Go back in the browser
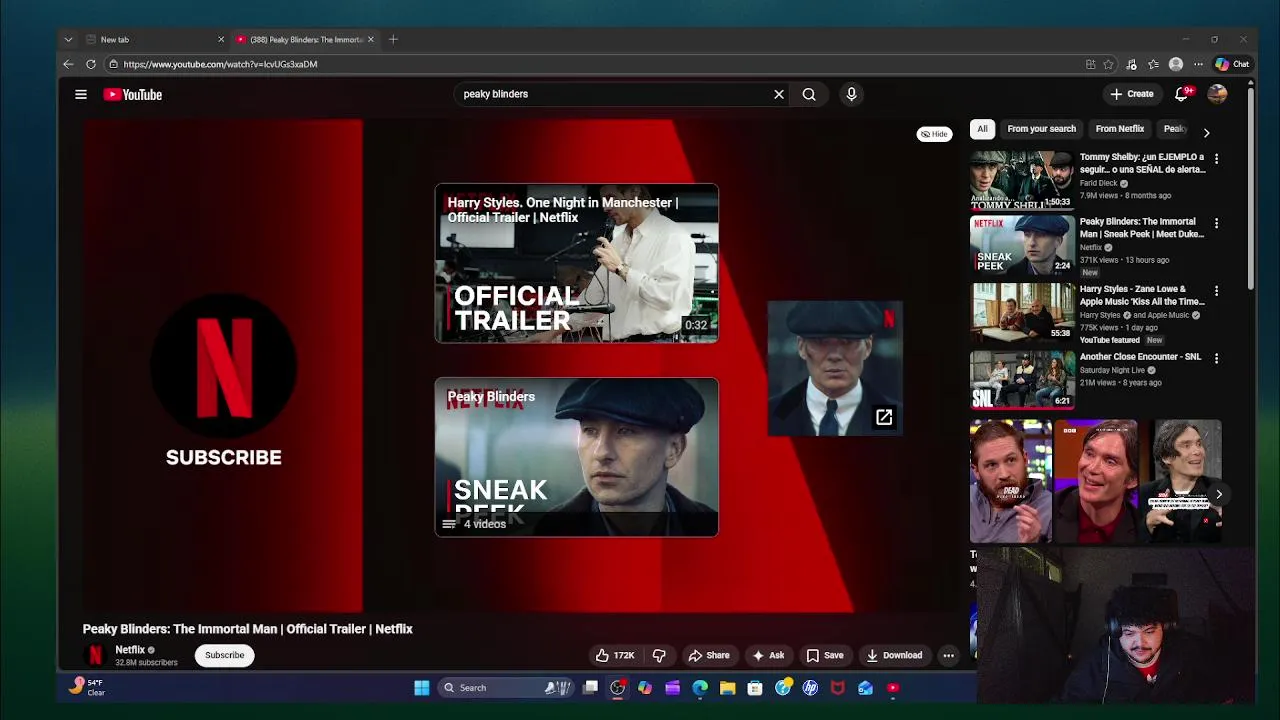The image size is (1280, 720). tap(68, 64)
